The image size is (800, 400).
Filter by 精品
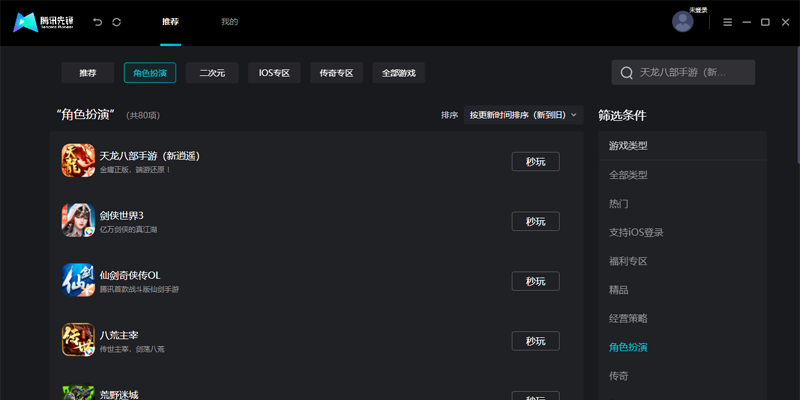[618, 290]
